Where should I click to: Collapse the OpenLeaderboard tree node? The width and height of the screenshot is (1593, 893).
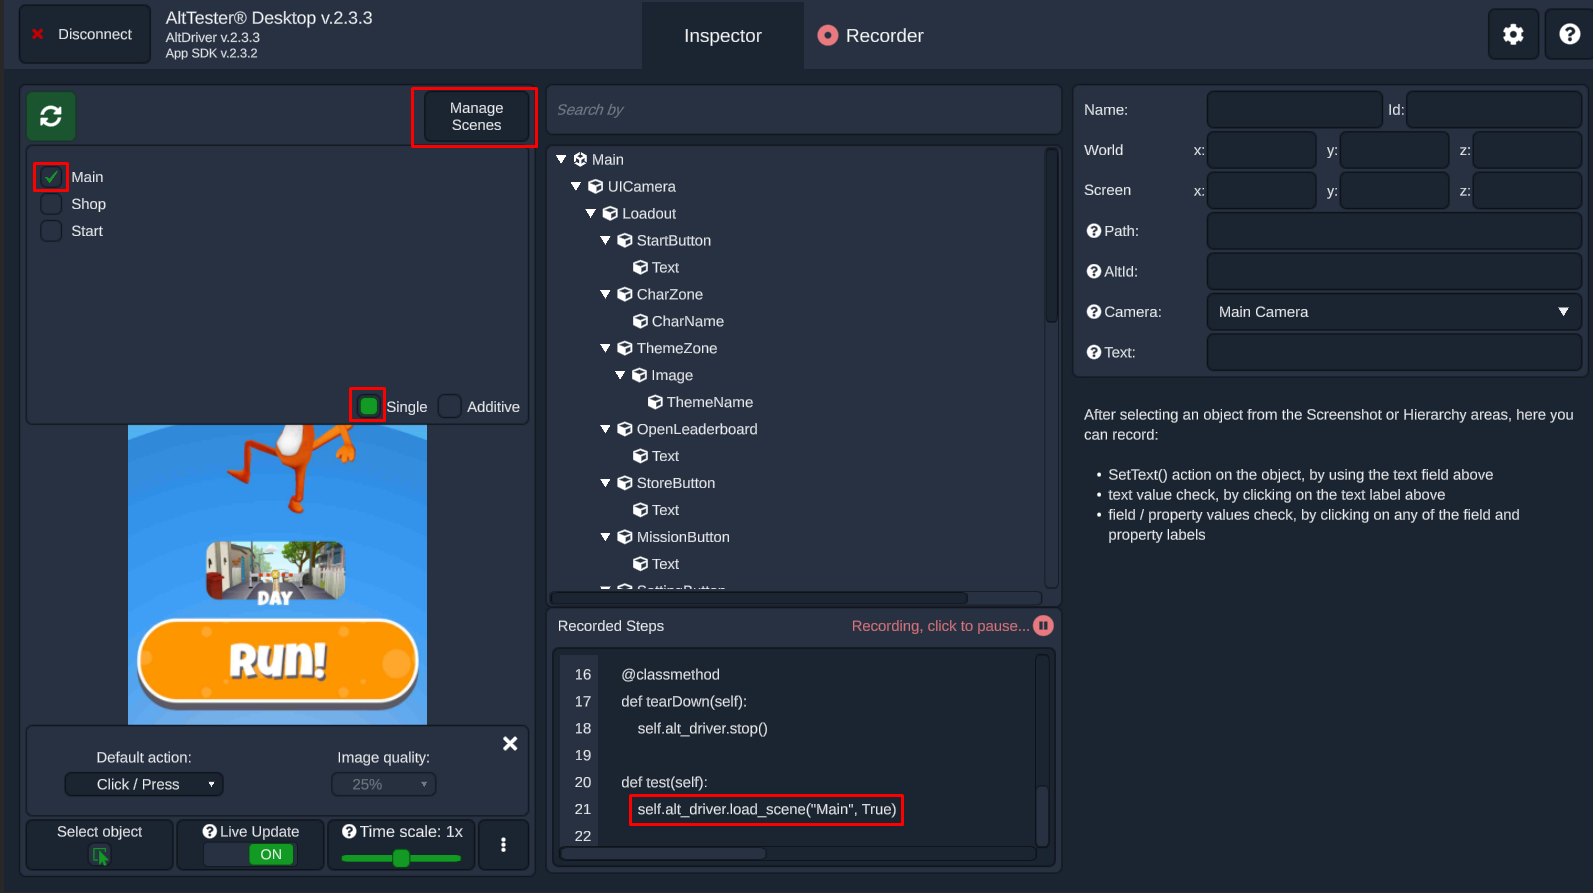coord(605,429)
